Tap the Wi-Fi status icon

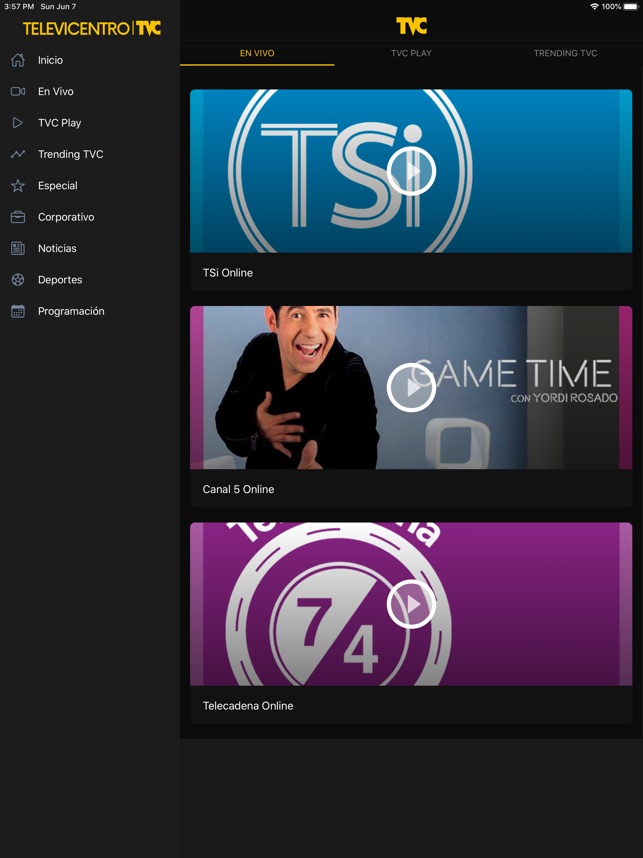pyautogui.click(x=594, y=7)
